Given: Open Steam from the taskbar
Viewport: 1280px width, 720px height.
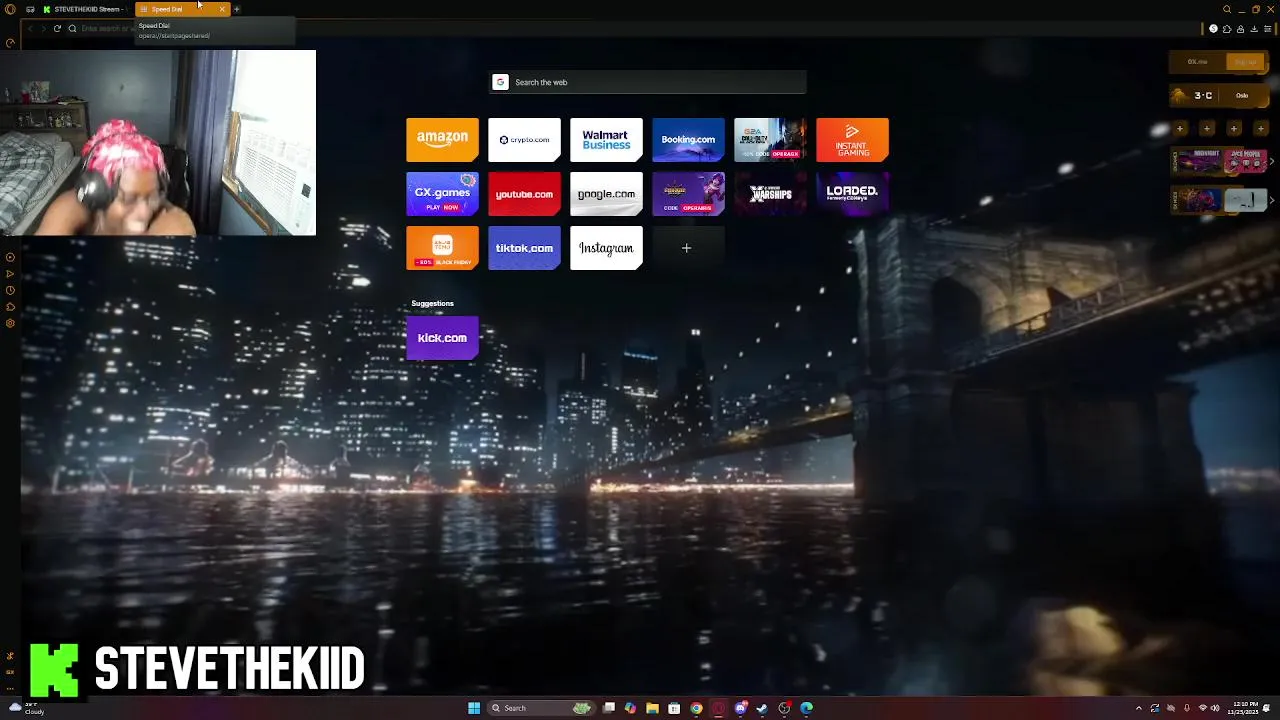Looking at the screenshot, I should [x=762, y=708].
